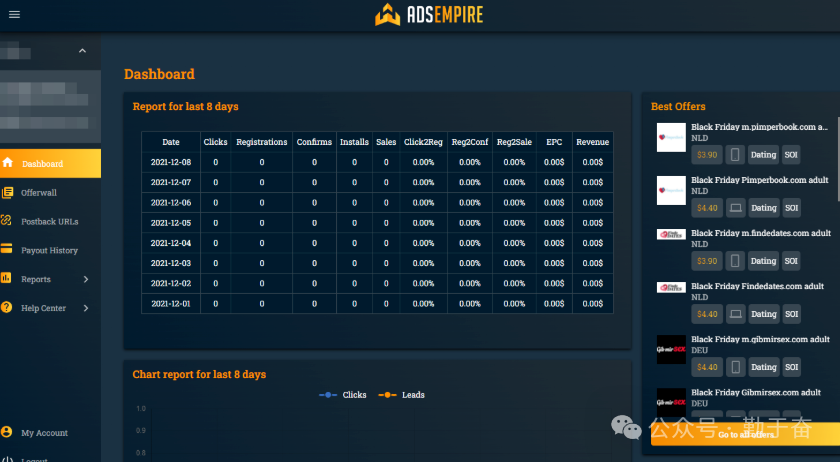Click desktop device icon for Findedates.com adult offer
Viewport: 840px width, 462px height.
coord(736,314)
